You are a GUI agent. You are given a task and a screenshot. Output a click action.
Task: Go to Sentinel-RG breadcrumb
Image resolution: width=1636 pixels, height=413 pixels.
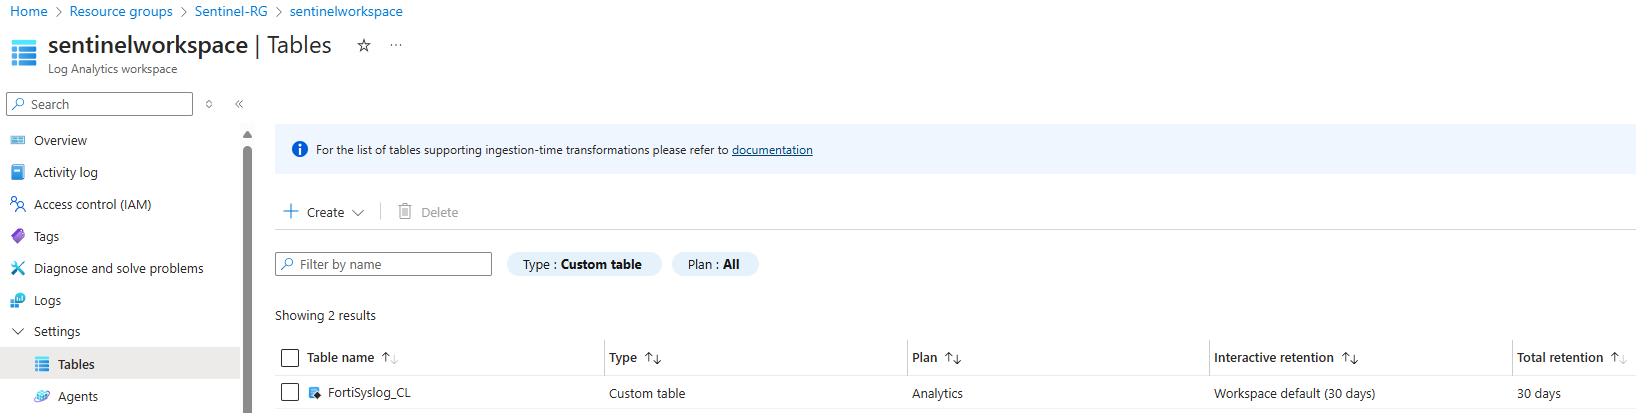pos(231,11)
